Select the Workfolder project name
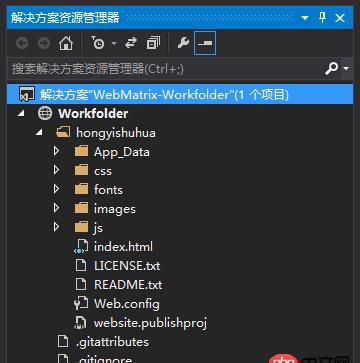360x363 pixels. [x=93, y=114]
